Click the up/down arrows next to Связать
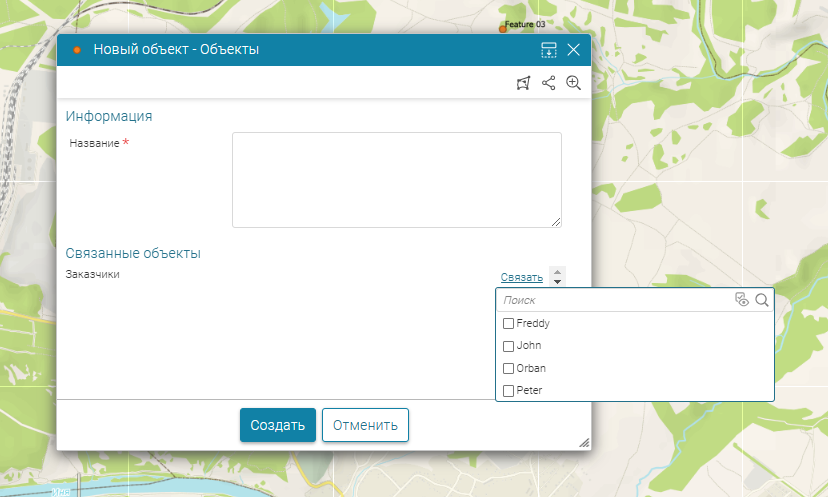This screenshot has width=828, height=497. point(557,277)
